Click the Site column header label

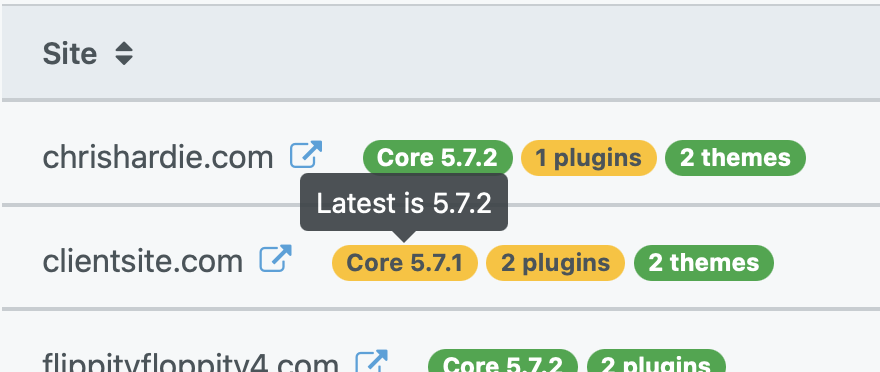pyautogui.click(x=70, y=54)
